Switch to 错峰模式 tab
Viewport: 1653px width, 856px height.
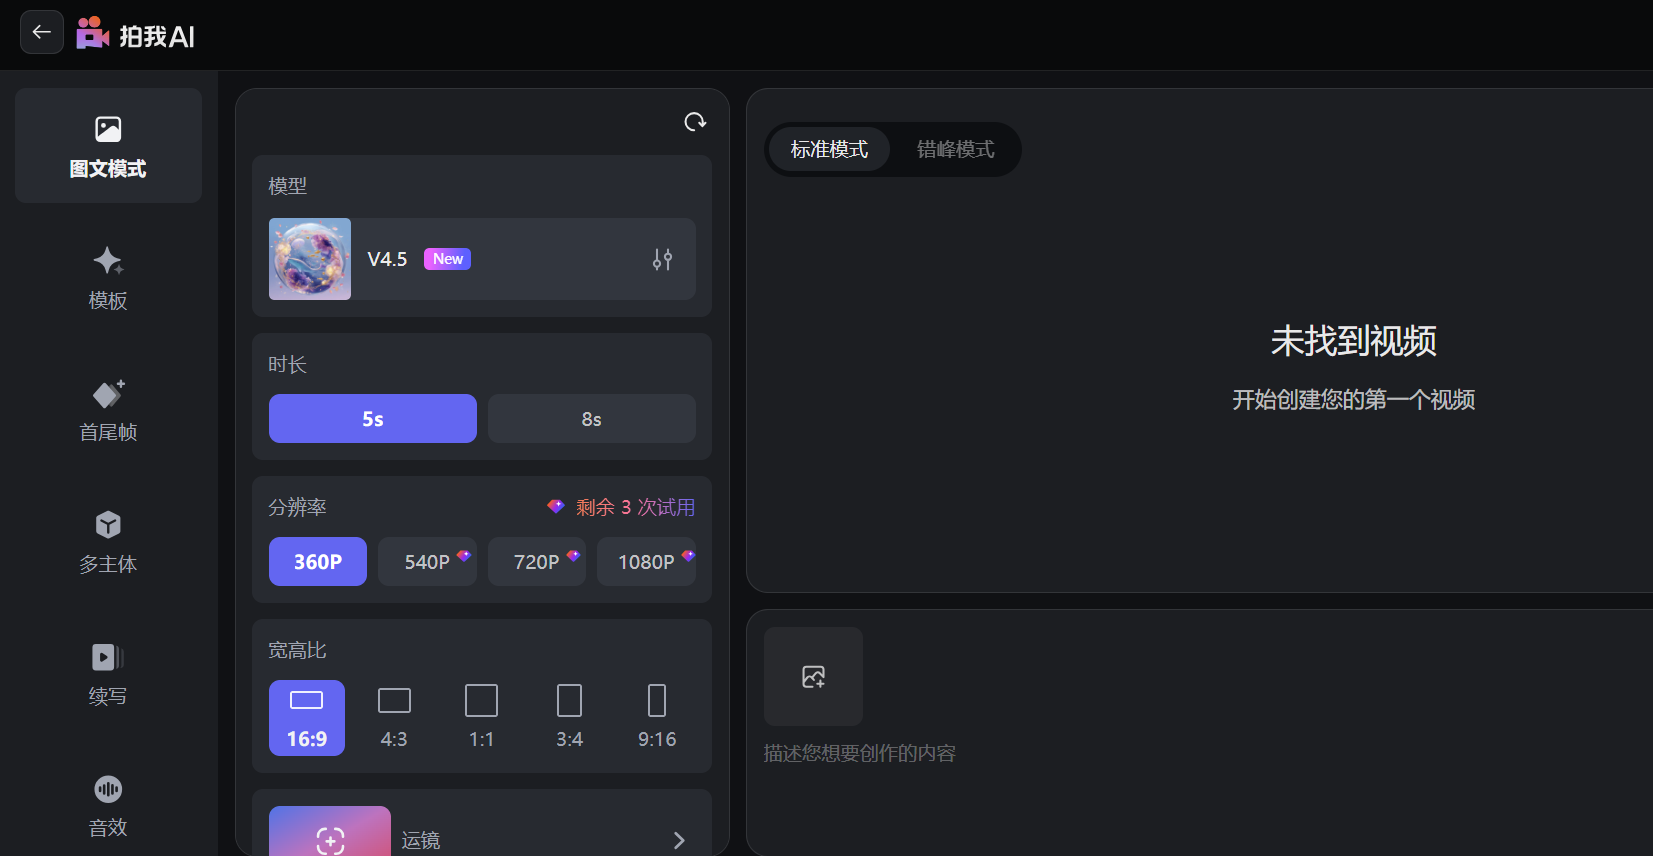956,149
